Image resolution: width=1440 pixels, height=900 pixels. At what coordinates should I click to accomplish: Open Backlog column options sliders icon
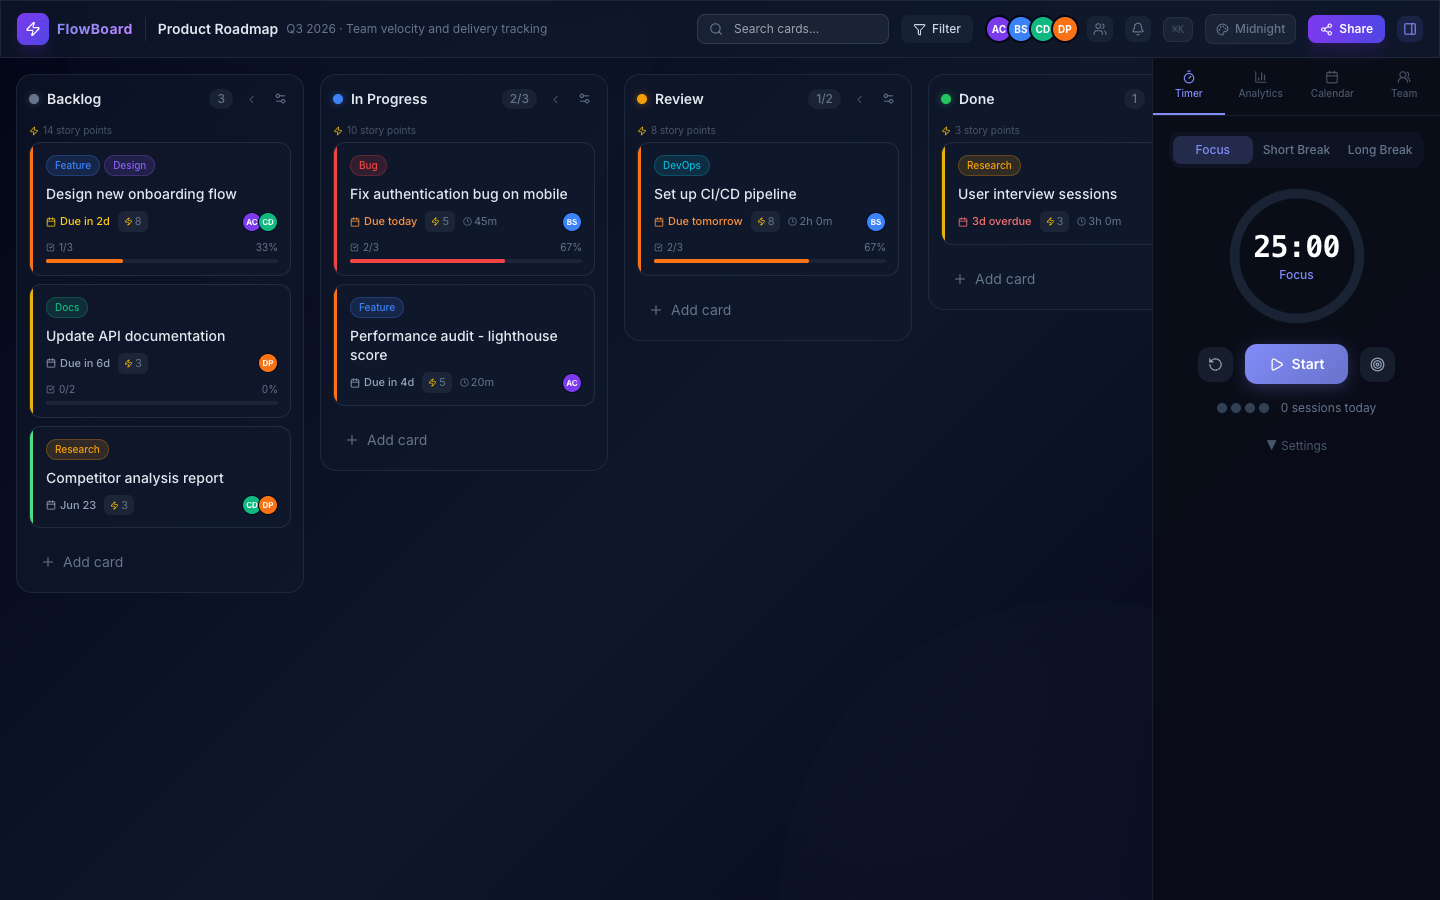pos(281,99)
